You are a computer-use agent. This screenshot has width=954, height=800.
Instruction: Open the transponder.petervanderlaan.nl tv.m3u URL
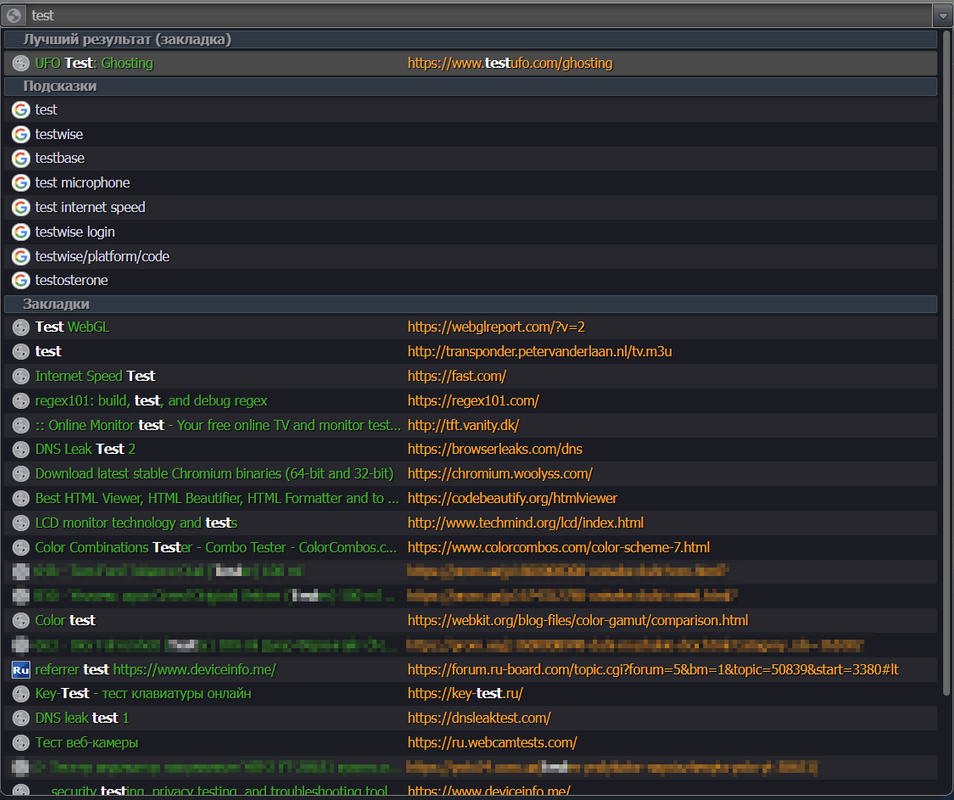coord(540,352)
